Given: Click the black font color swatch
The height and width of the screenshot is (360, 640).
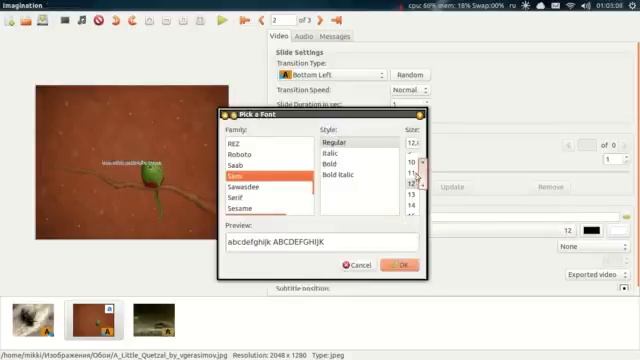Looking at the screenshot, I should point(591,231).
